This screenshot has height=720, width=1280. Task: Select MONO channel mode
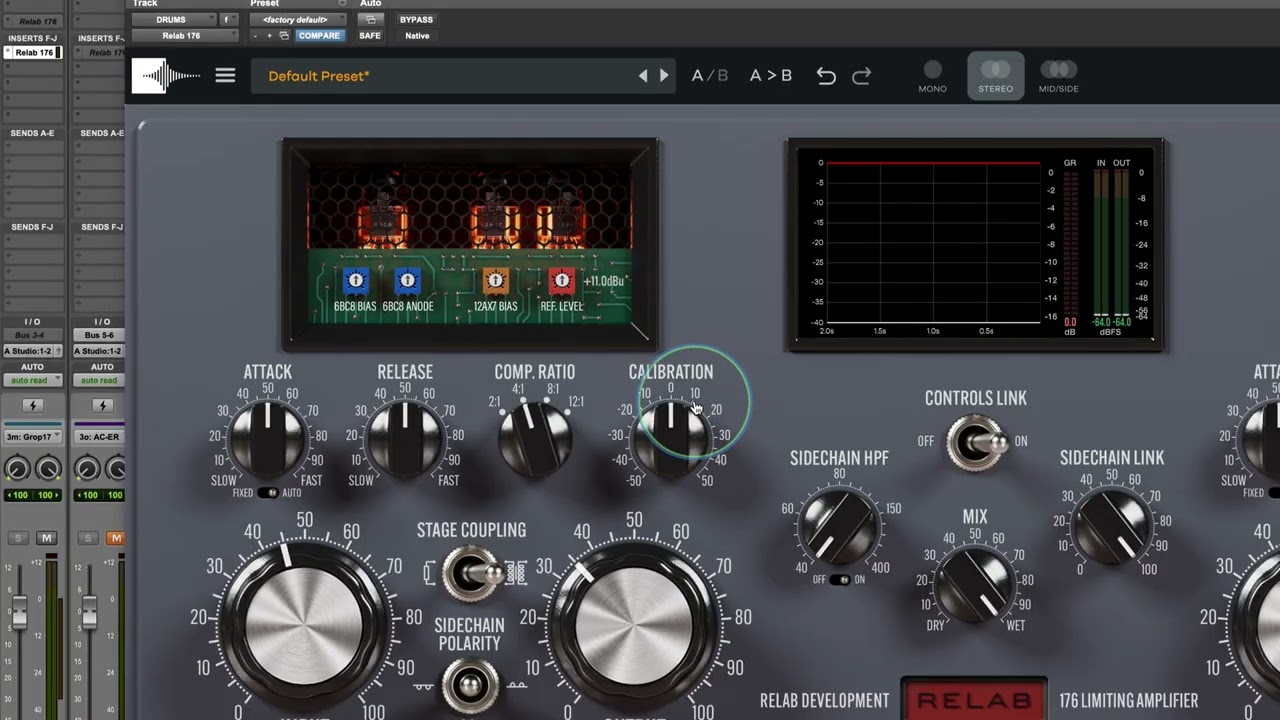pyautogui.click(x=932, y=76)
